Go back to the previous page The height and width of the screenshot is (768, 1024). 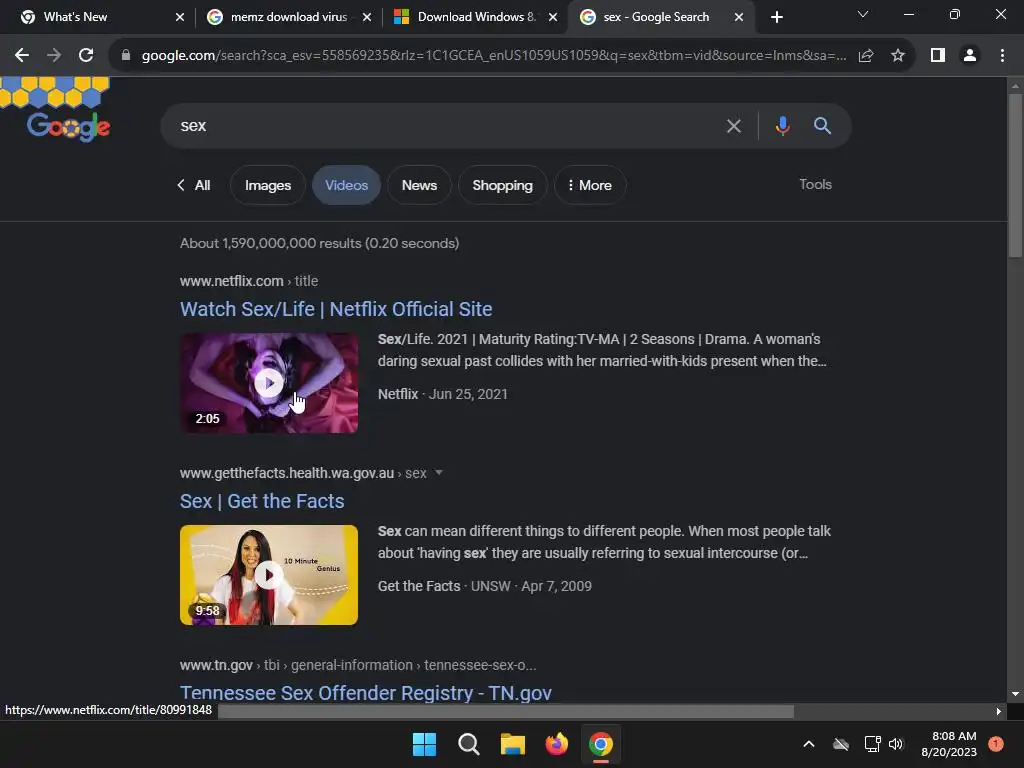pos(22,56)
